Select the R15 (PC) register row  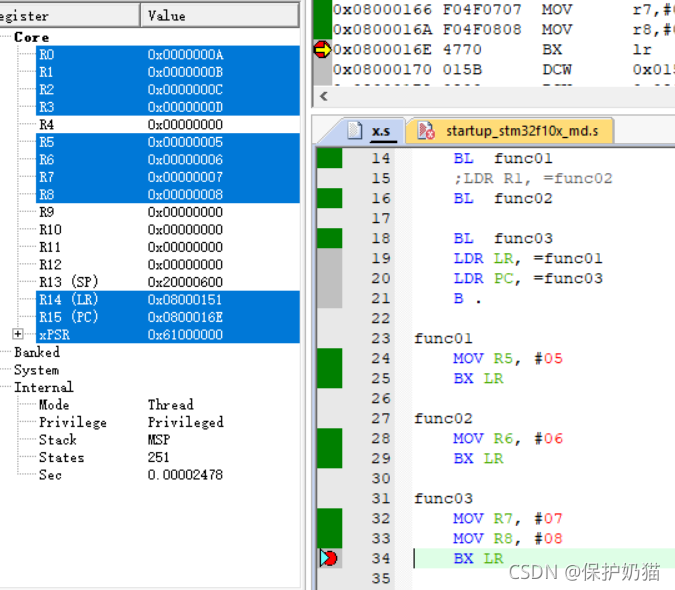click(168, 317)
